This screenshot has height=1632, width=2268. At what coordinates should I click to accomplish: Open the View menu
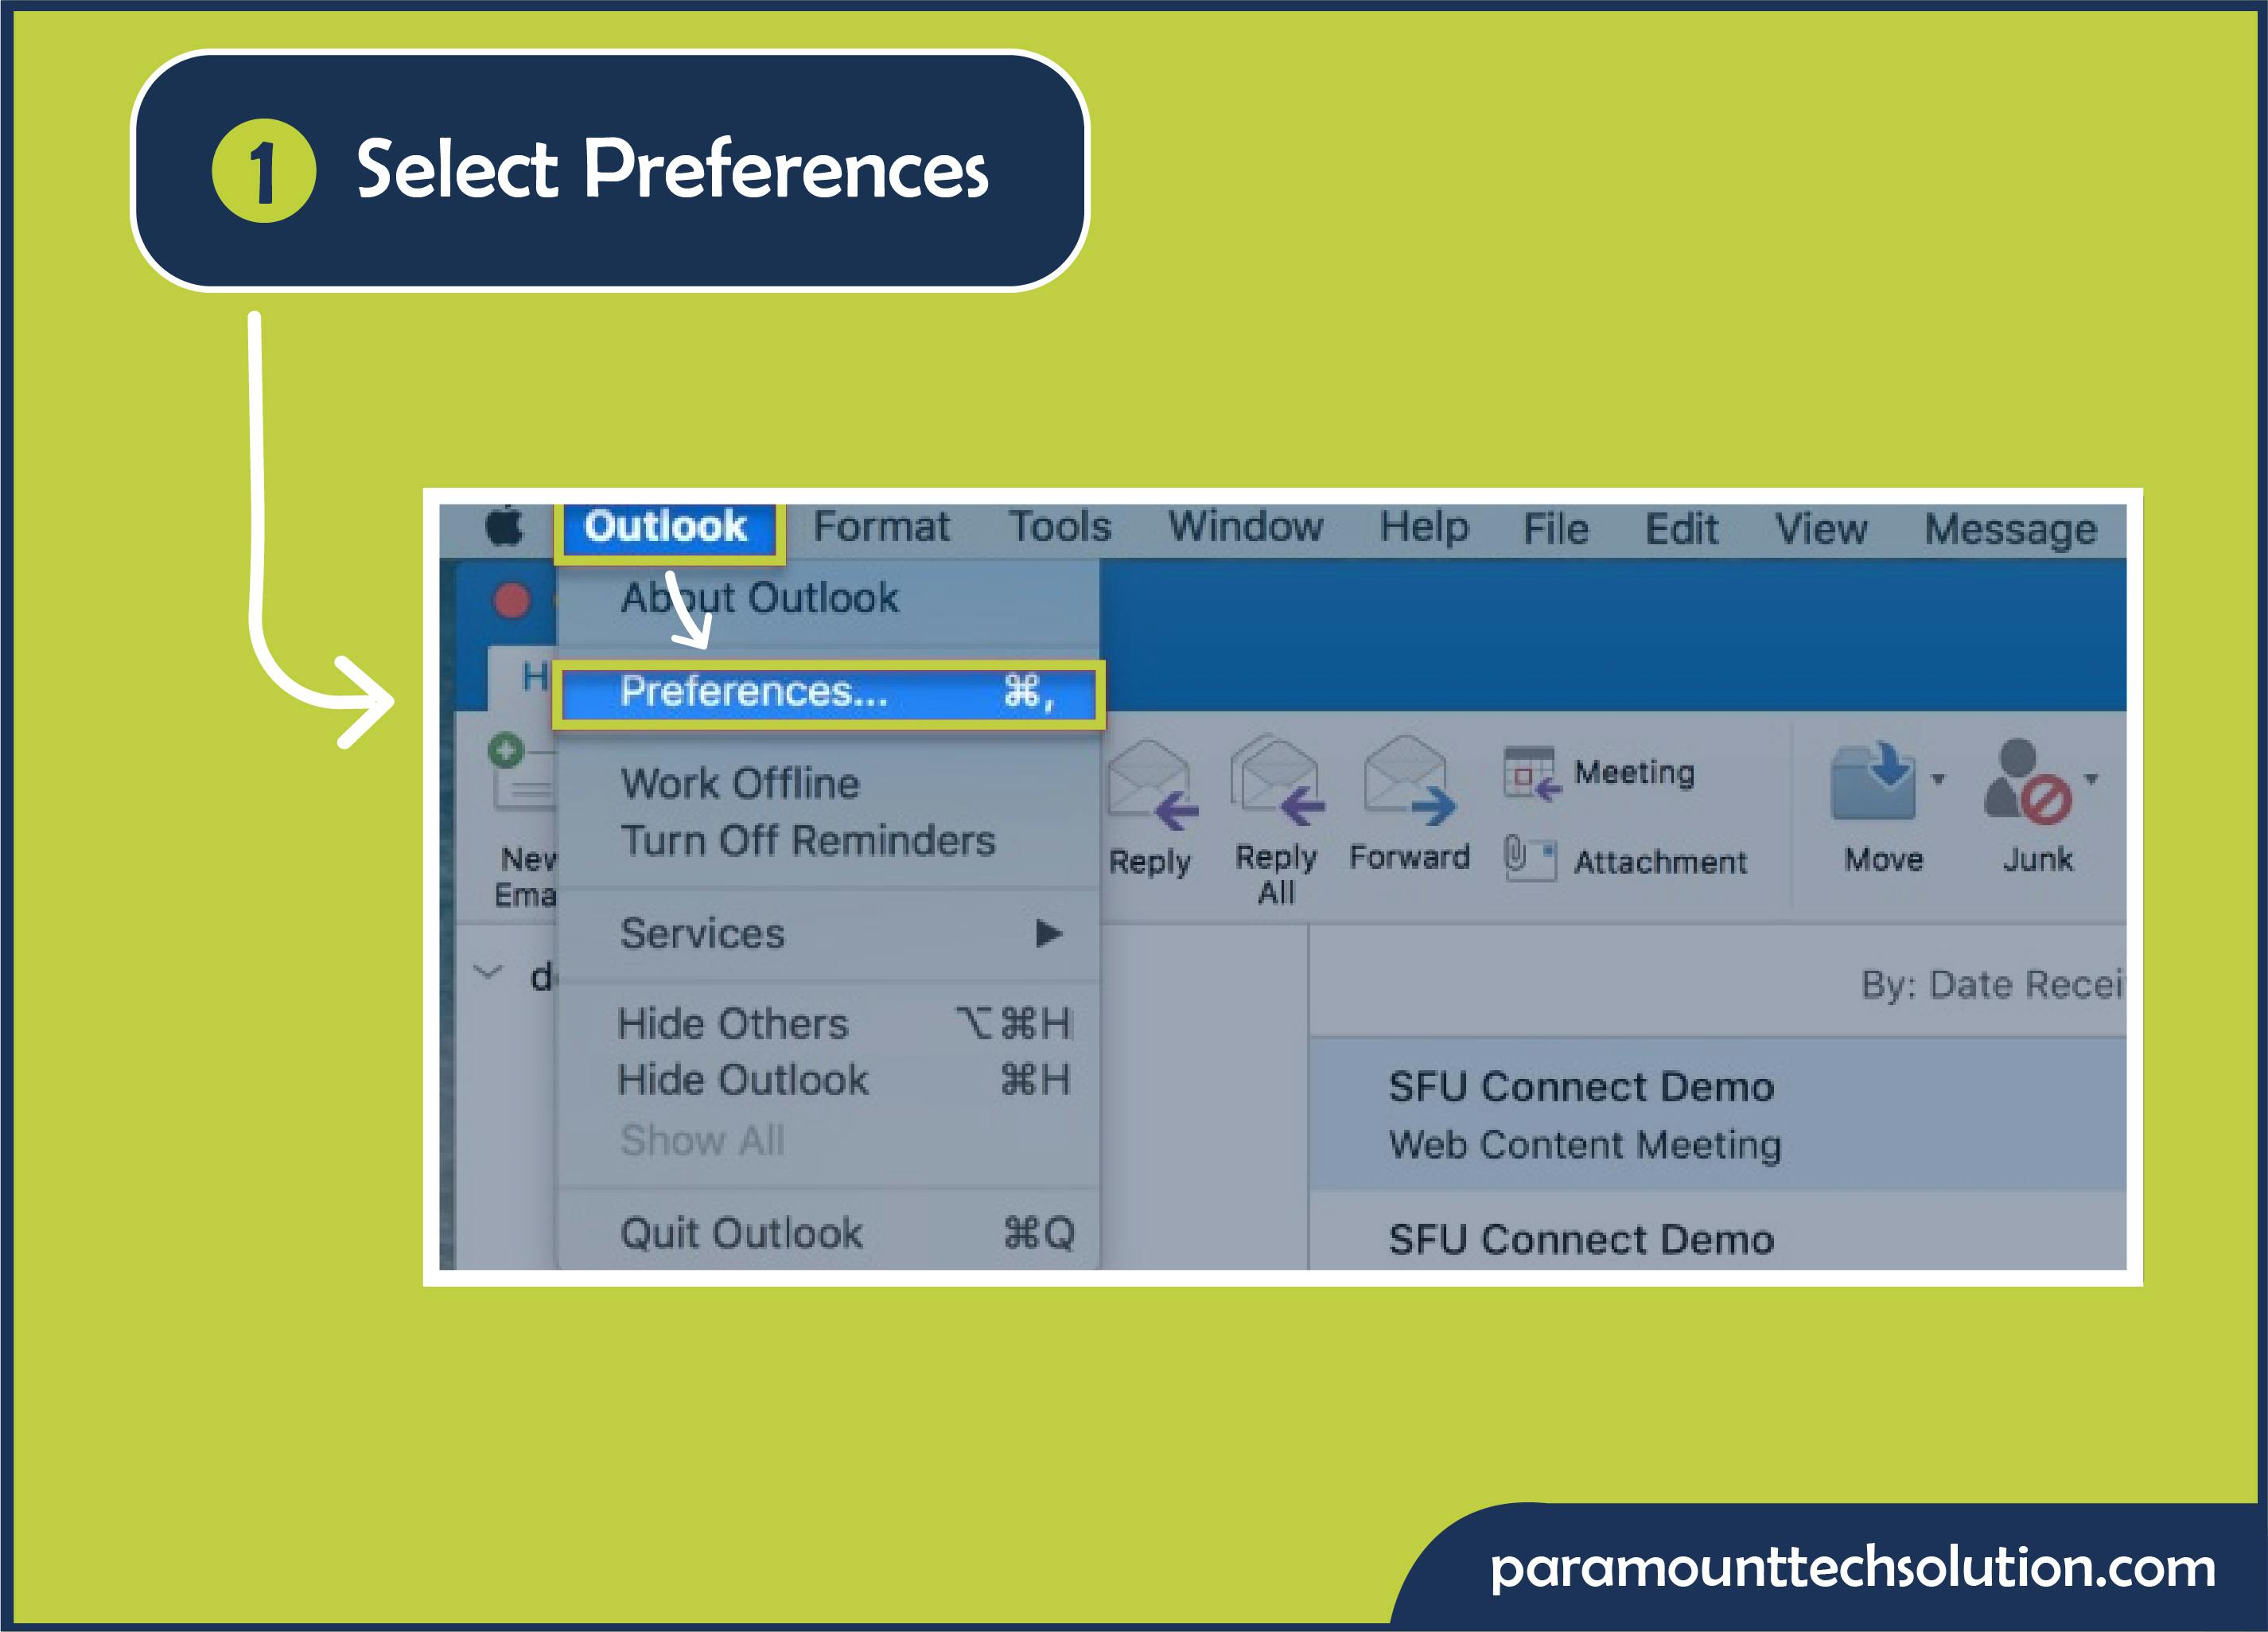[1821, 529]
